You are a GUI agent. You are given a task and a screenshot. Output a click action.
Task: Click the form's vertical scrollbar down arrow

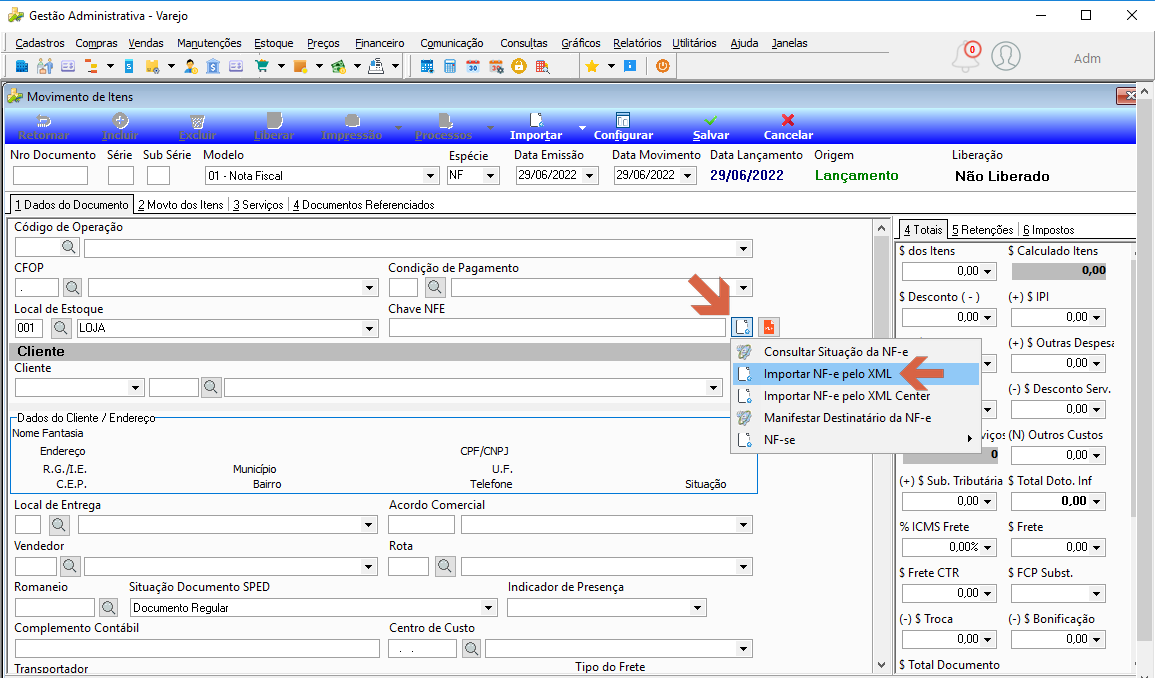click(x=881, y=665)
